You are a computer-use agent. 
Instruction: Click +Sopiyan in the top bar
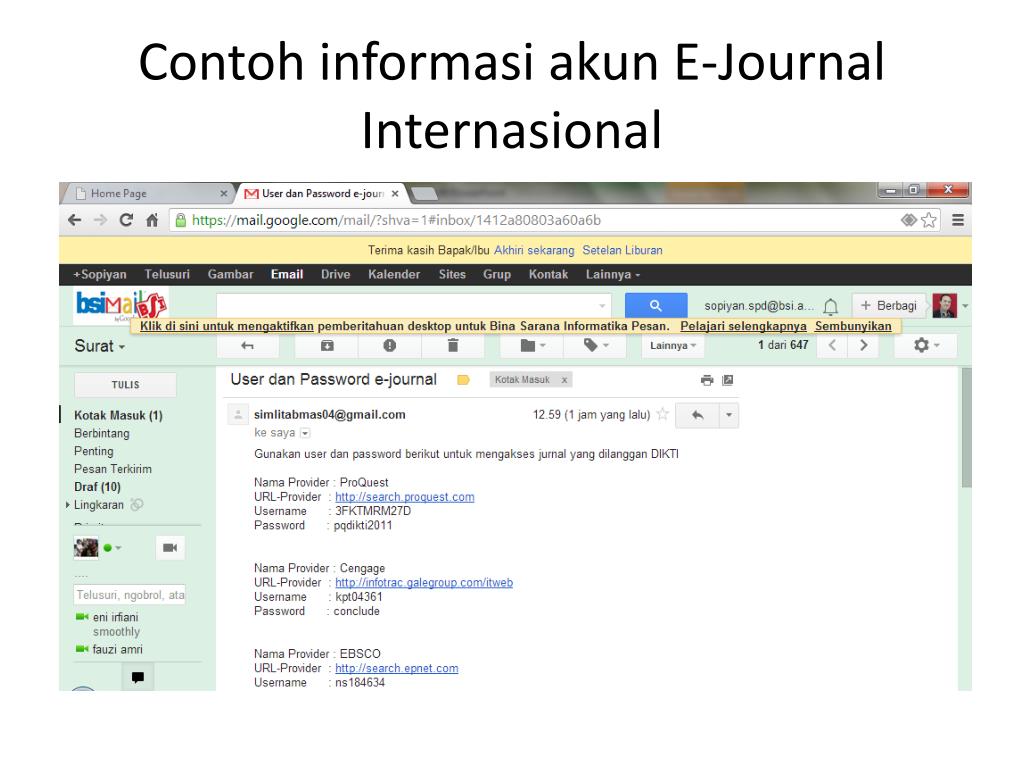[x=100, y=274]
